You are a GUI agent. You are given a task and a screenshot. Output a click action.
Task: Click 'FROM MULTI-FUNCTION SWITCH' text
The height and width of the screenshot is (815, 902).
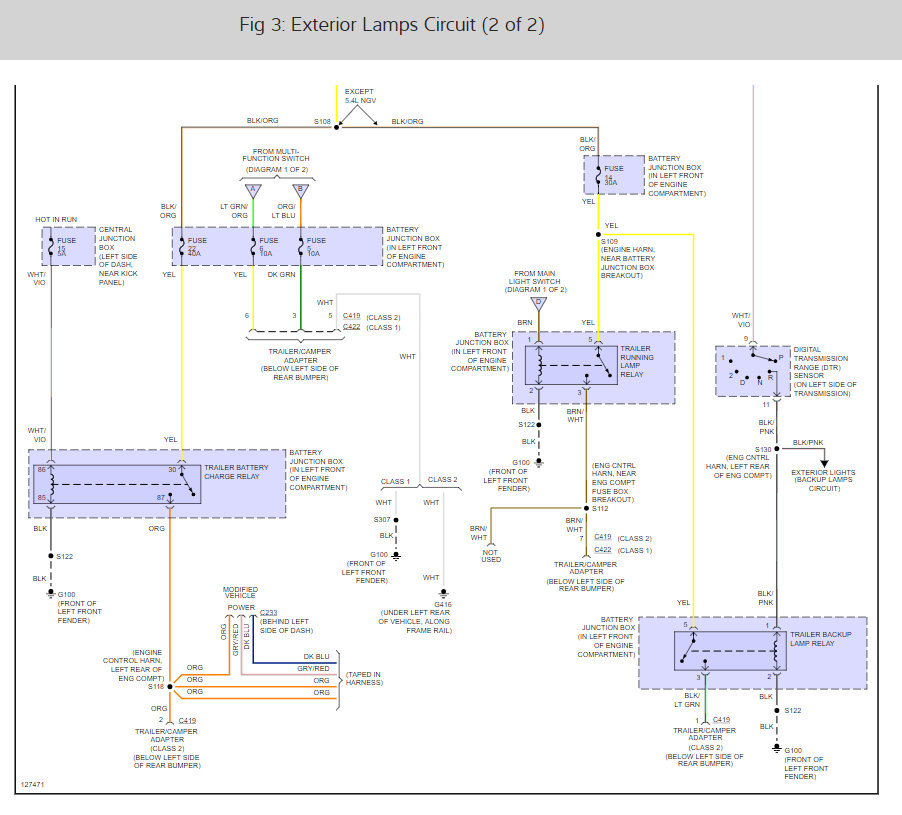276,155
